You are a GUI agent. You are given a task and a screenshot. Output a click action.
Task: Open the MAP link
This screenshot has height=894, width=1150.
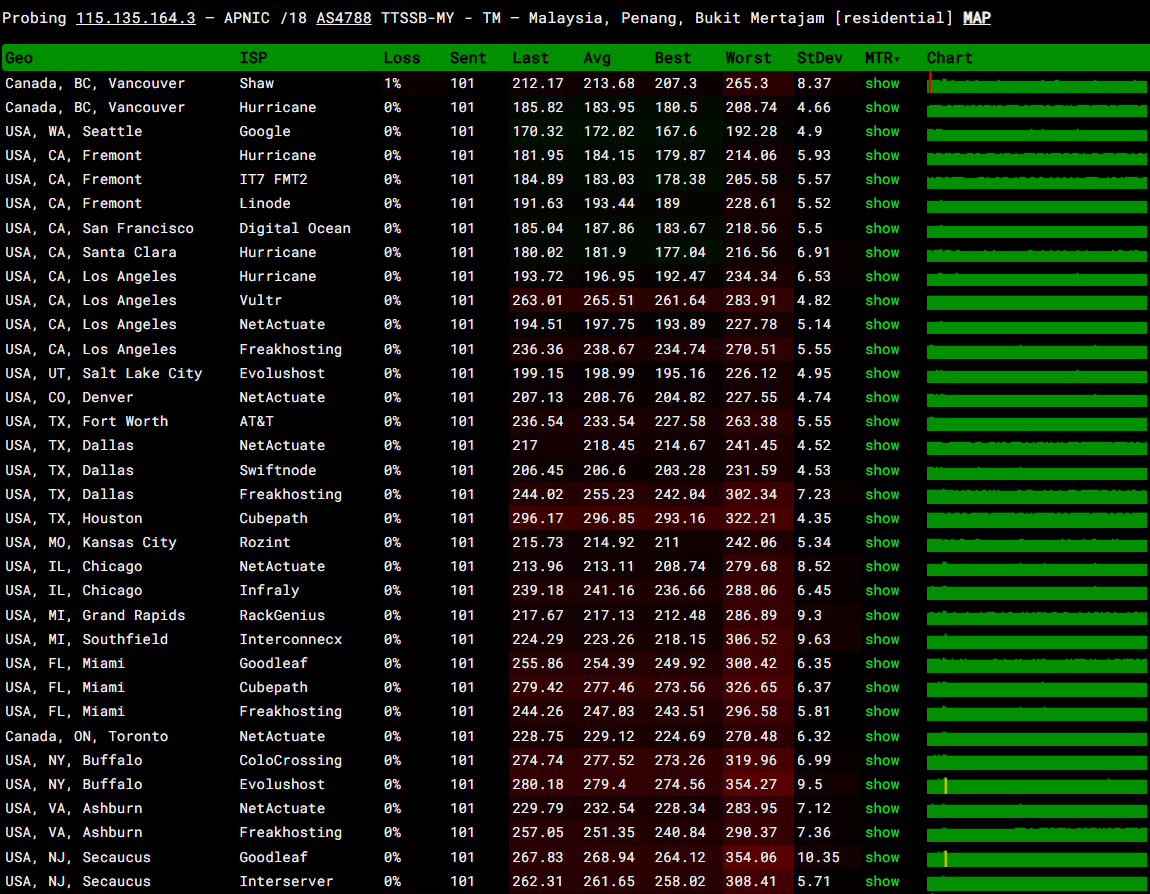(976, 18)
